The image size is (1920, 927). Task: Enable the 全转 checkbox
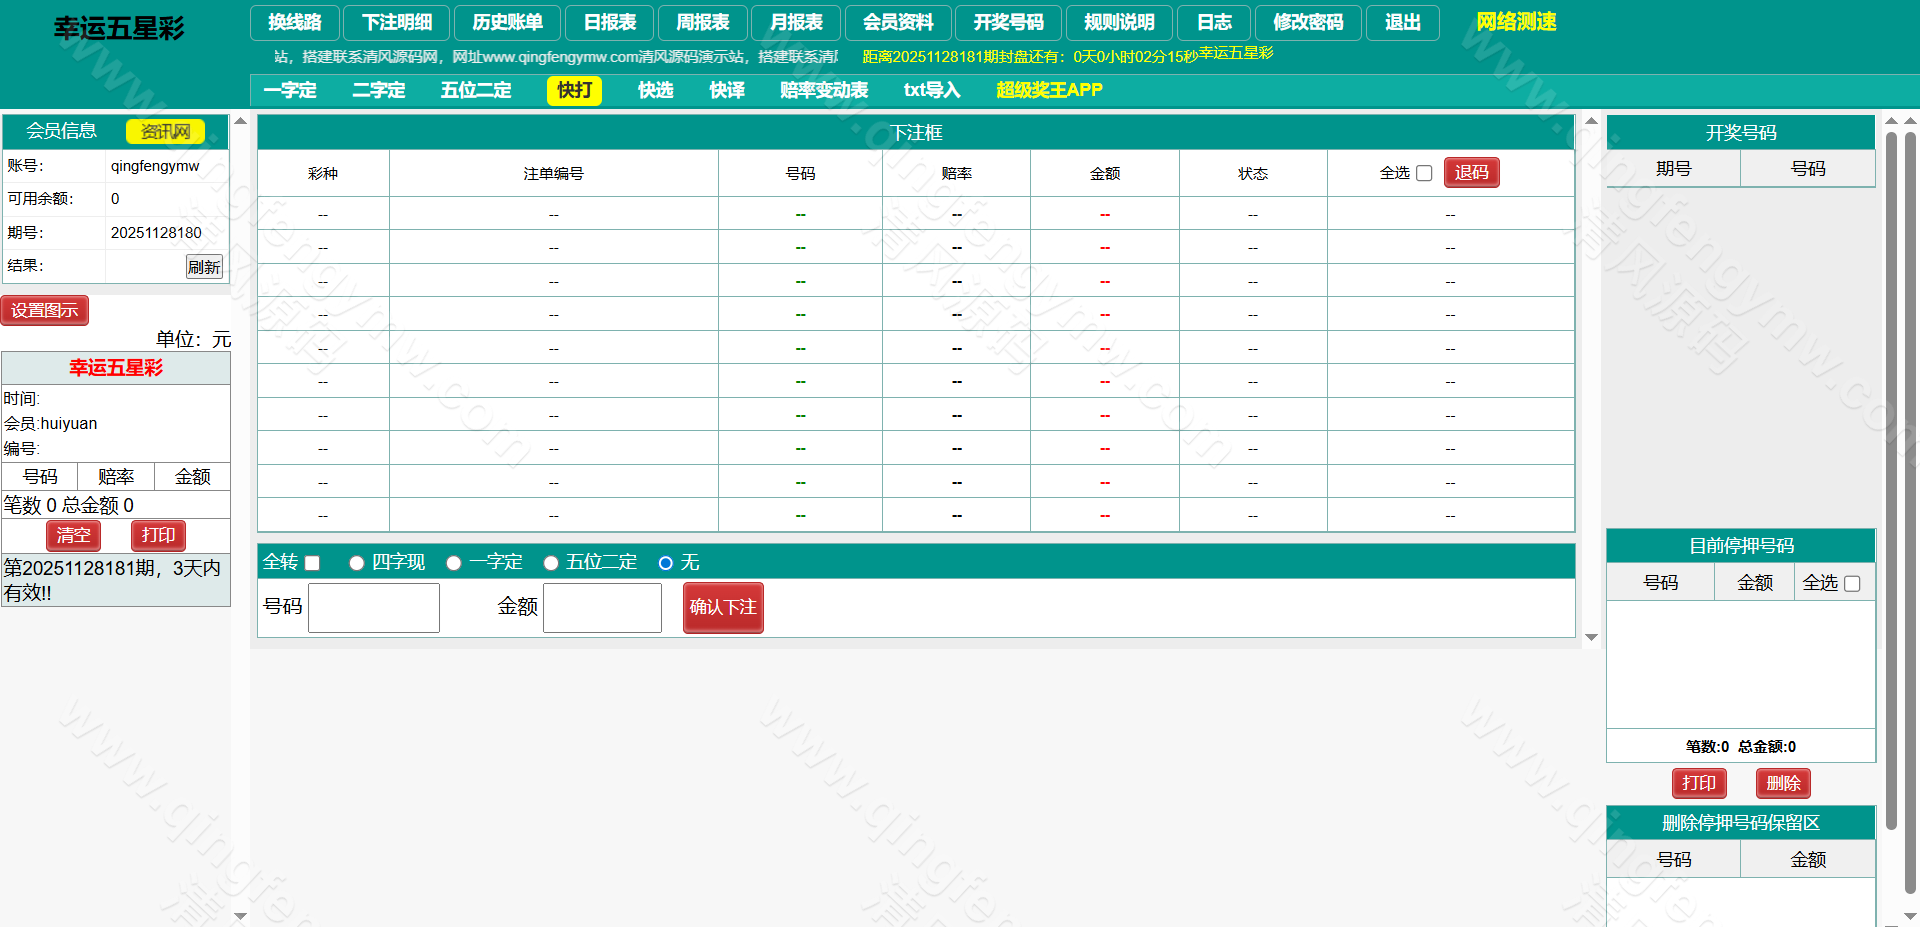313,563
